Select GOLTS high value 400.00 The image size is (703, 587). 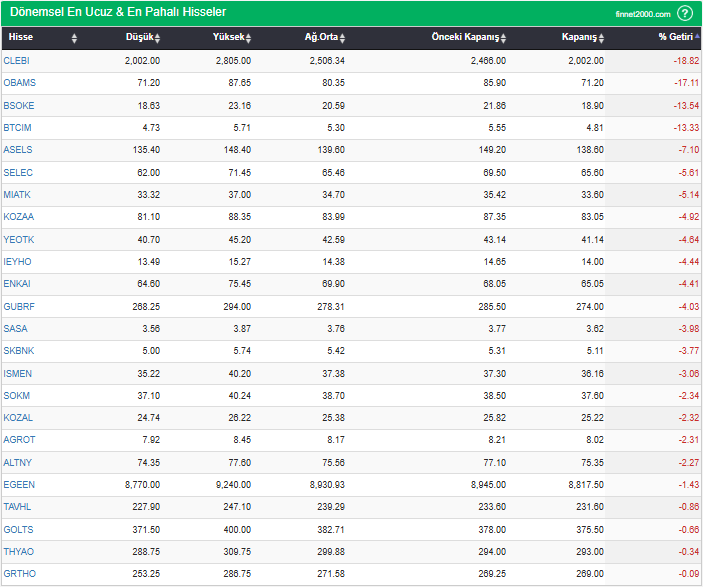[x=237, y=530]
